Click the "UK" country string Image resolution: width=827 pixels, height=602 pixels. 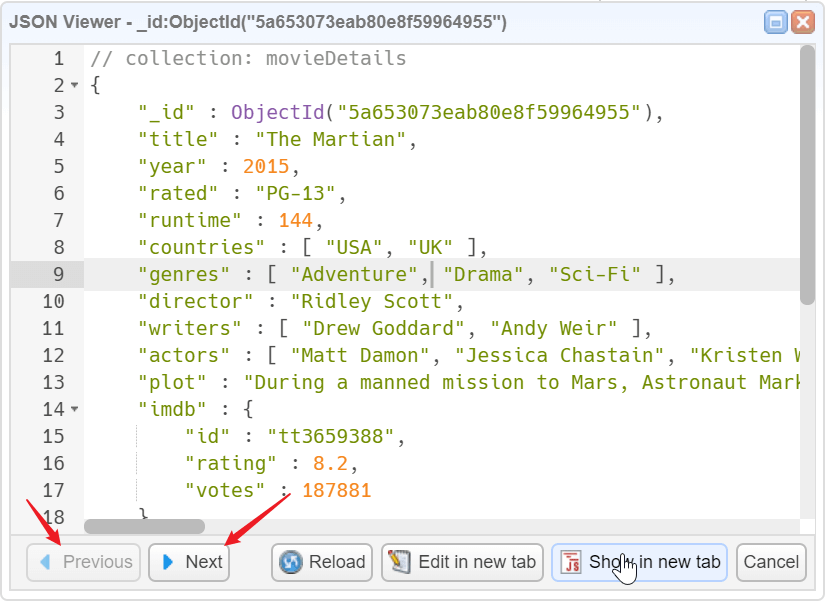(430, 247)
